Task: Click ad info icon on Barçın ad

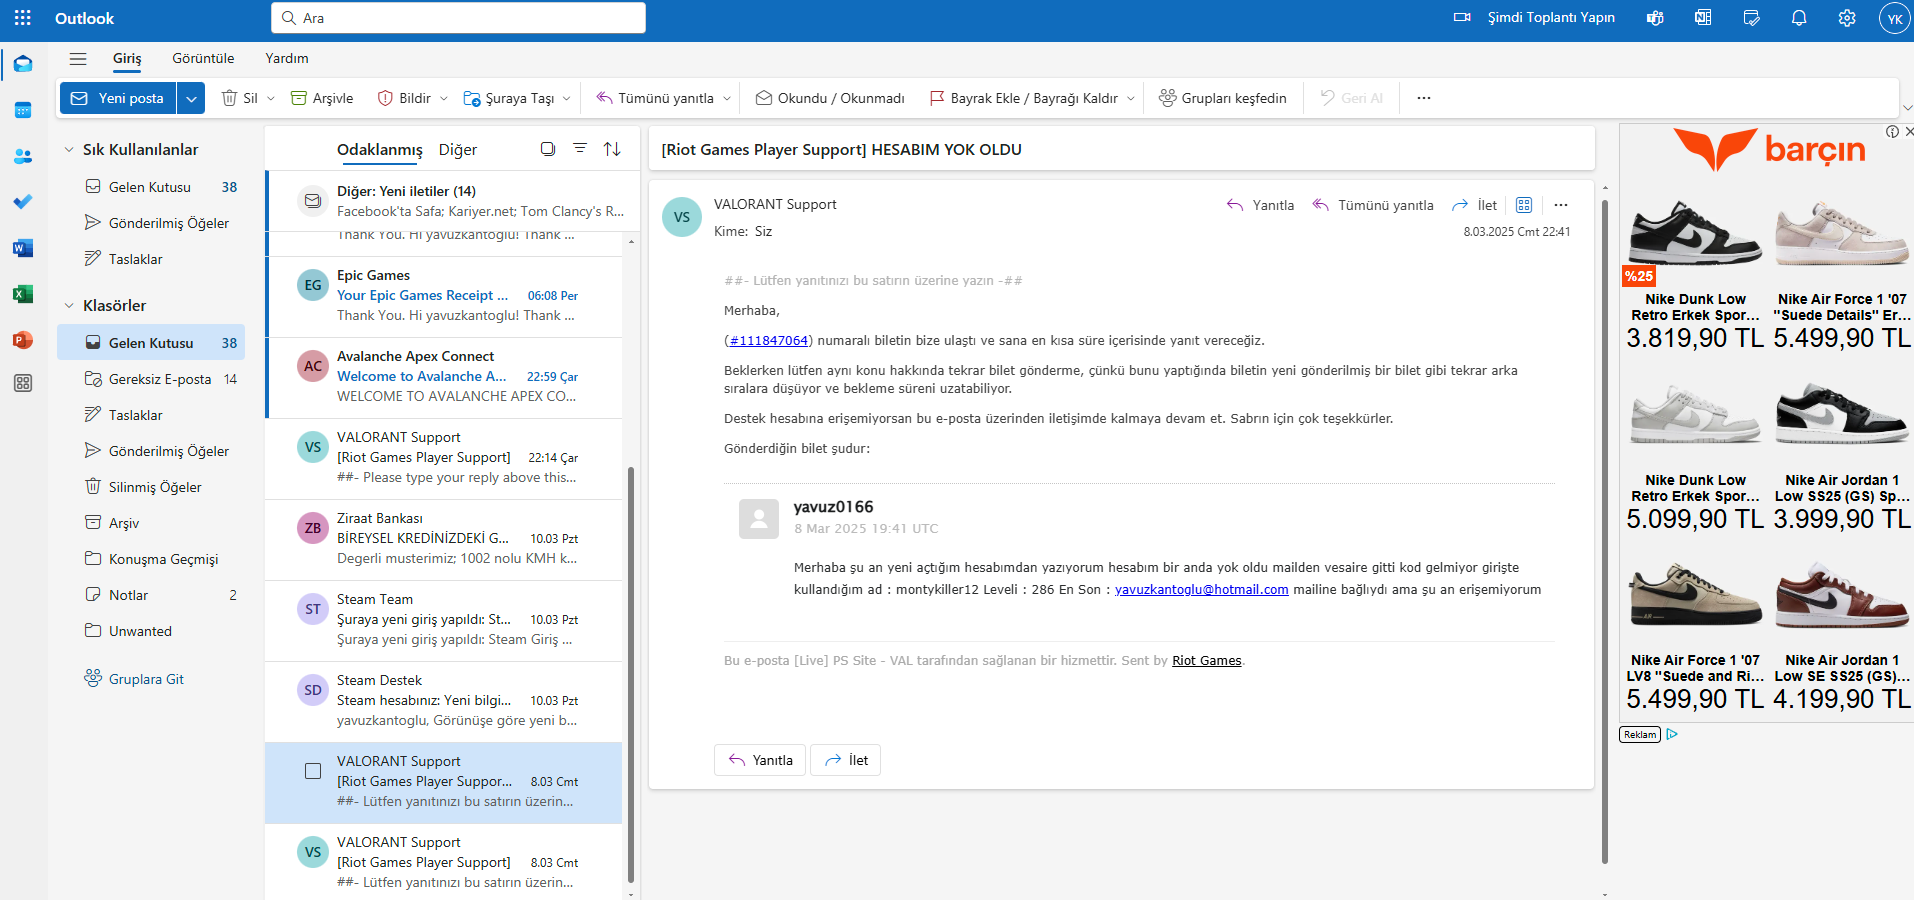Action: [1892, 132]
